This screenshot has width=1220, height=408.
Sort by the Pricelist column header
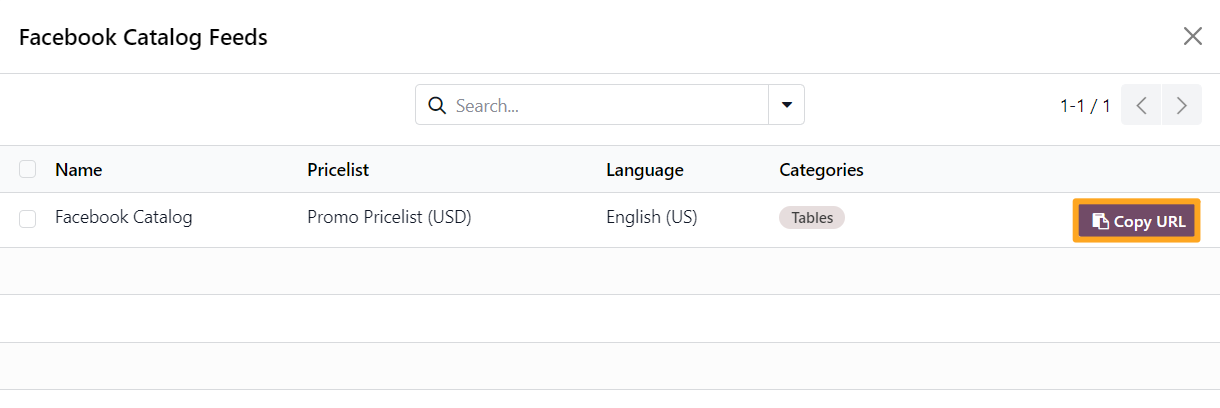point(338,170)
